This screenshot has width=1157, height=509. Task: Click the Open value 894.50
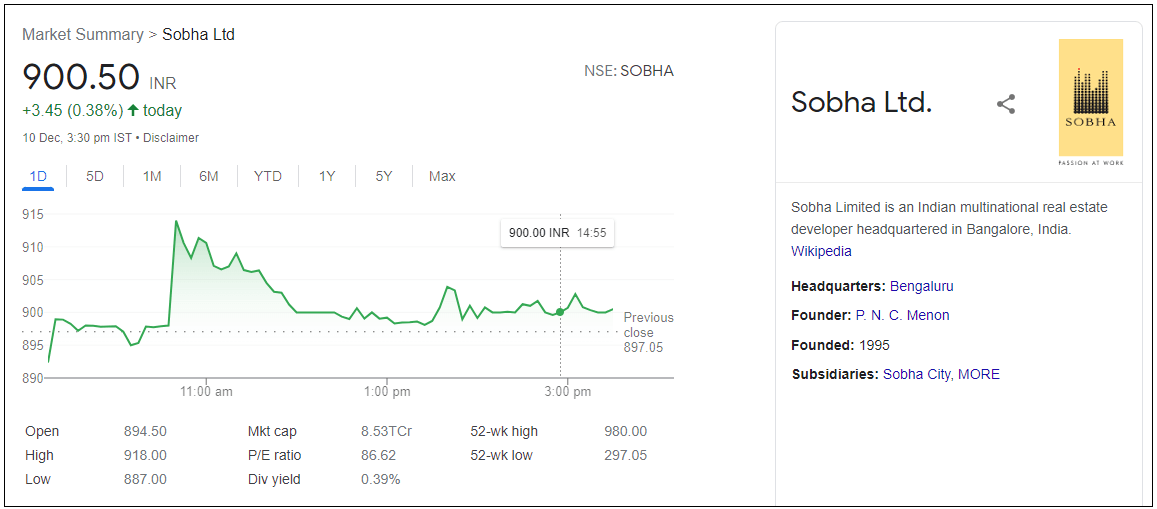click(x=145, y=432)
